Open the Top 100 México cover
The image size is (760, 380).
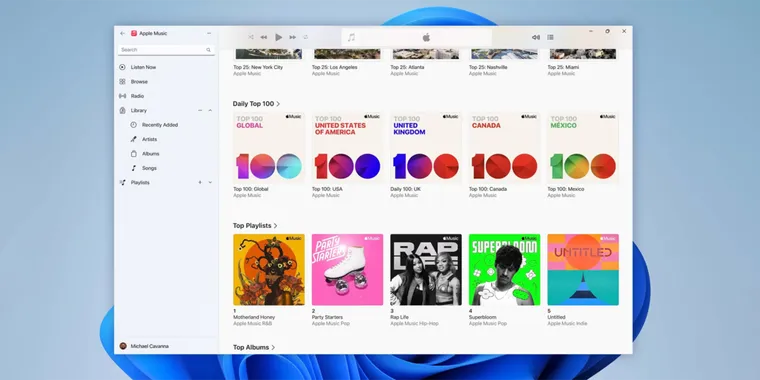click(x=583, y=148)
